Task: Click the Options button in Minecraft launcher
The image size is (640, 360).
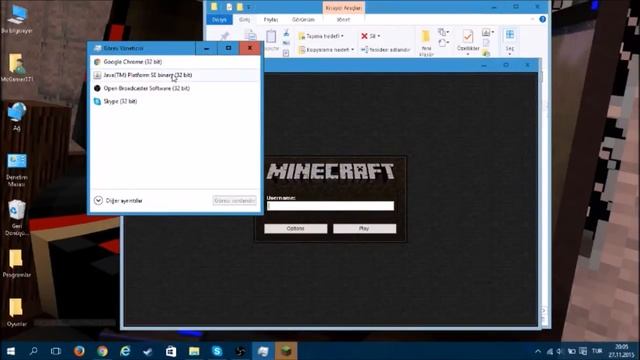Action: point(296,229)
